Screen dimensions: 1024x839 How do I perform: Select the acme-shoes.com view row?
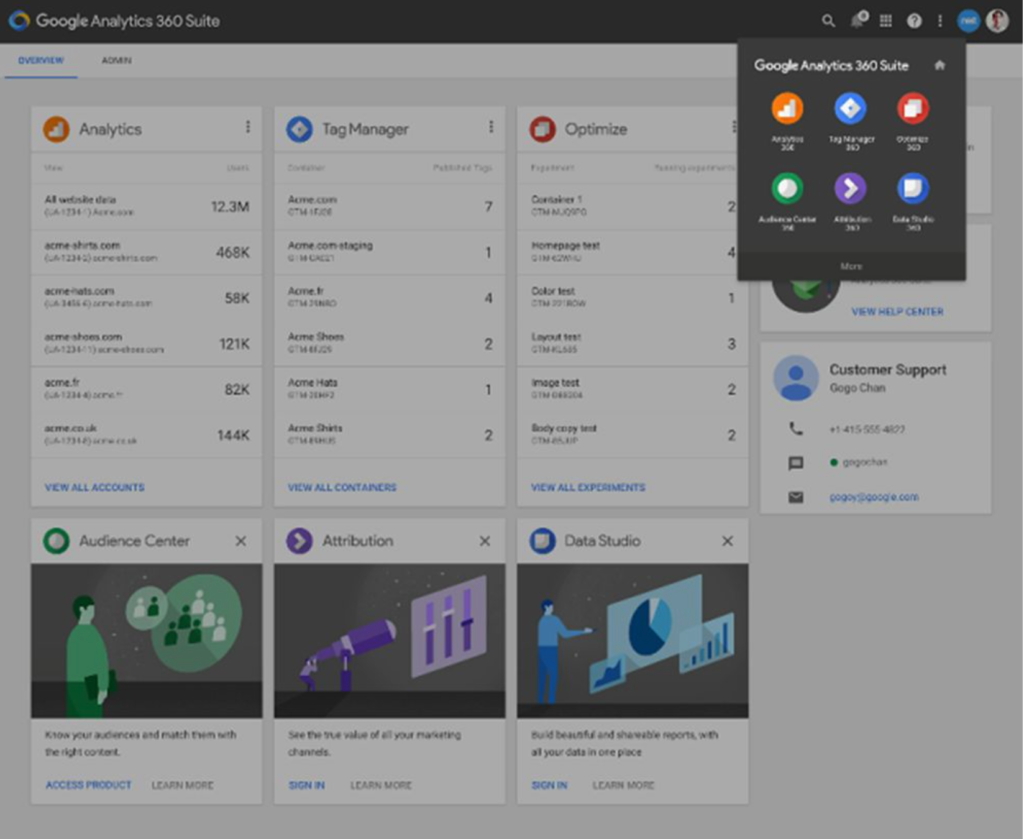(x=146, y=343)
